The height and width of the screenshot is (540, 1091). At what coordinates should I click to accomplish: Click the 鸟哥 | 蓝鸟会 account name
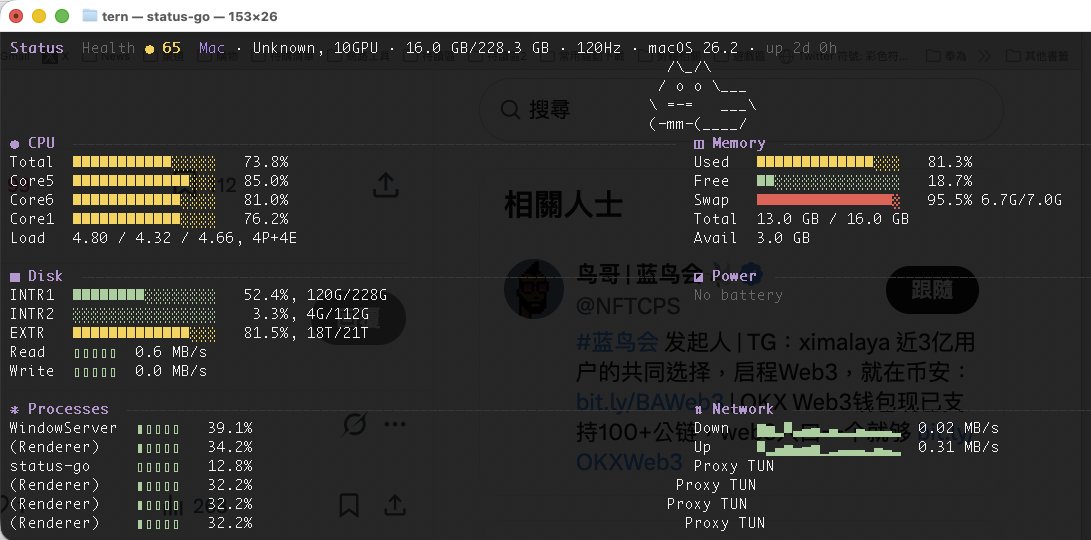(x=639, y=275)
